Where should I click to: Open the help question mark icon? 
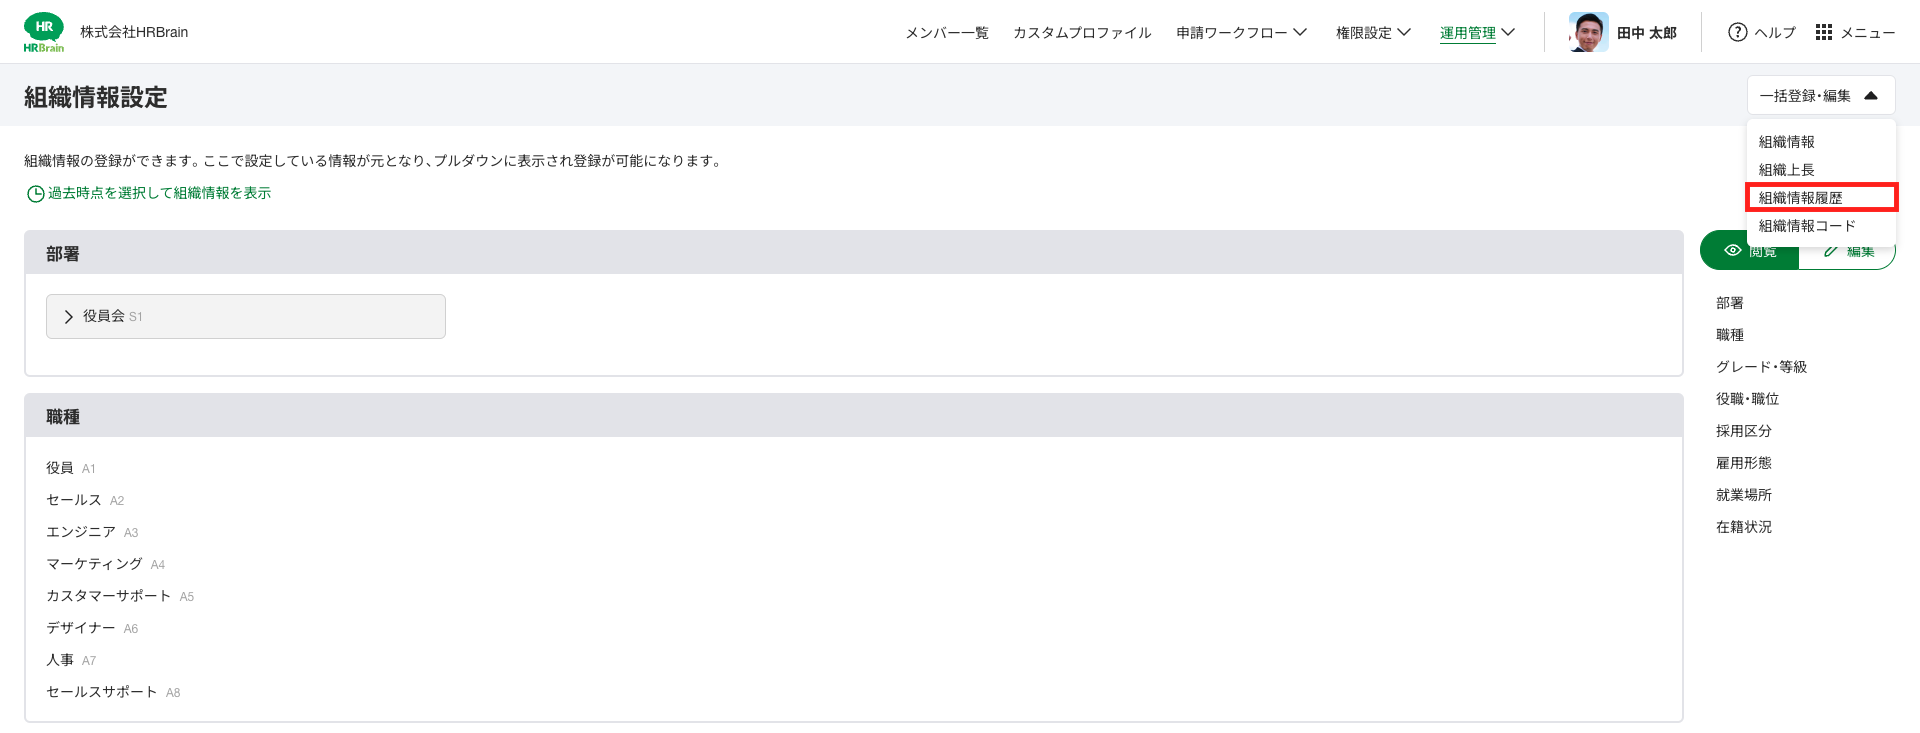1738,32
